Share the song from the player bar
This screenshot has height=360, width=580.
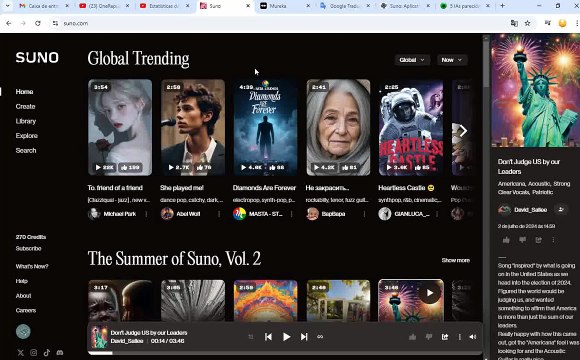[445, 337]
